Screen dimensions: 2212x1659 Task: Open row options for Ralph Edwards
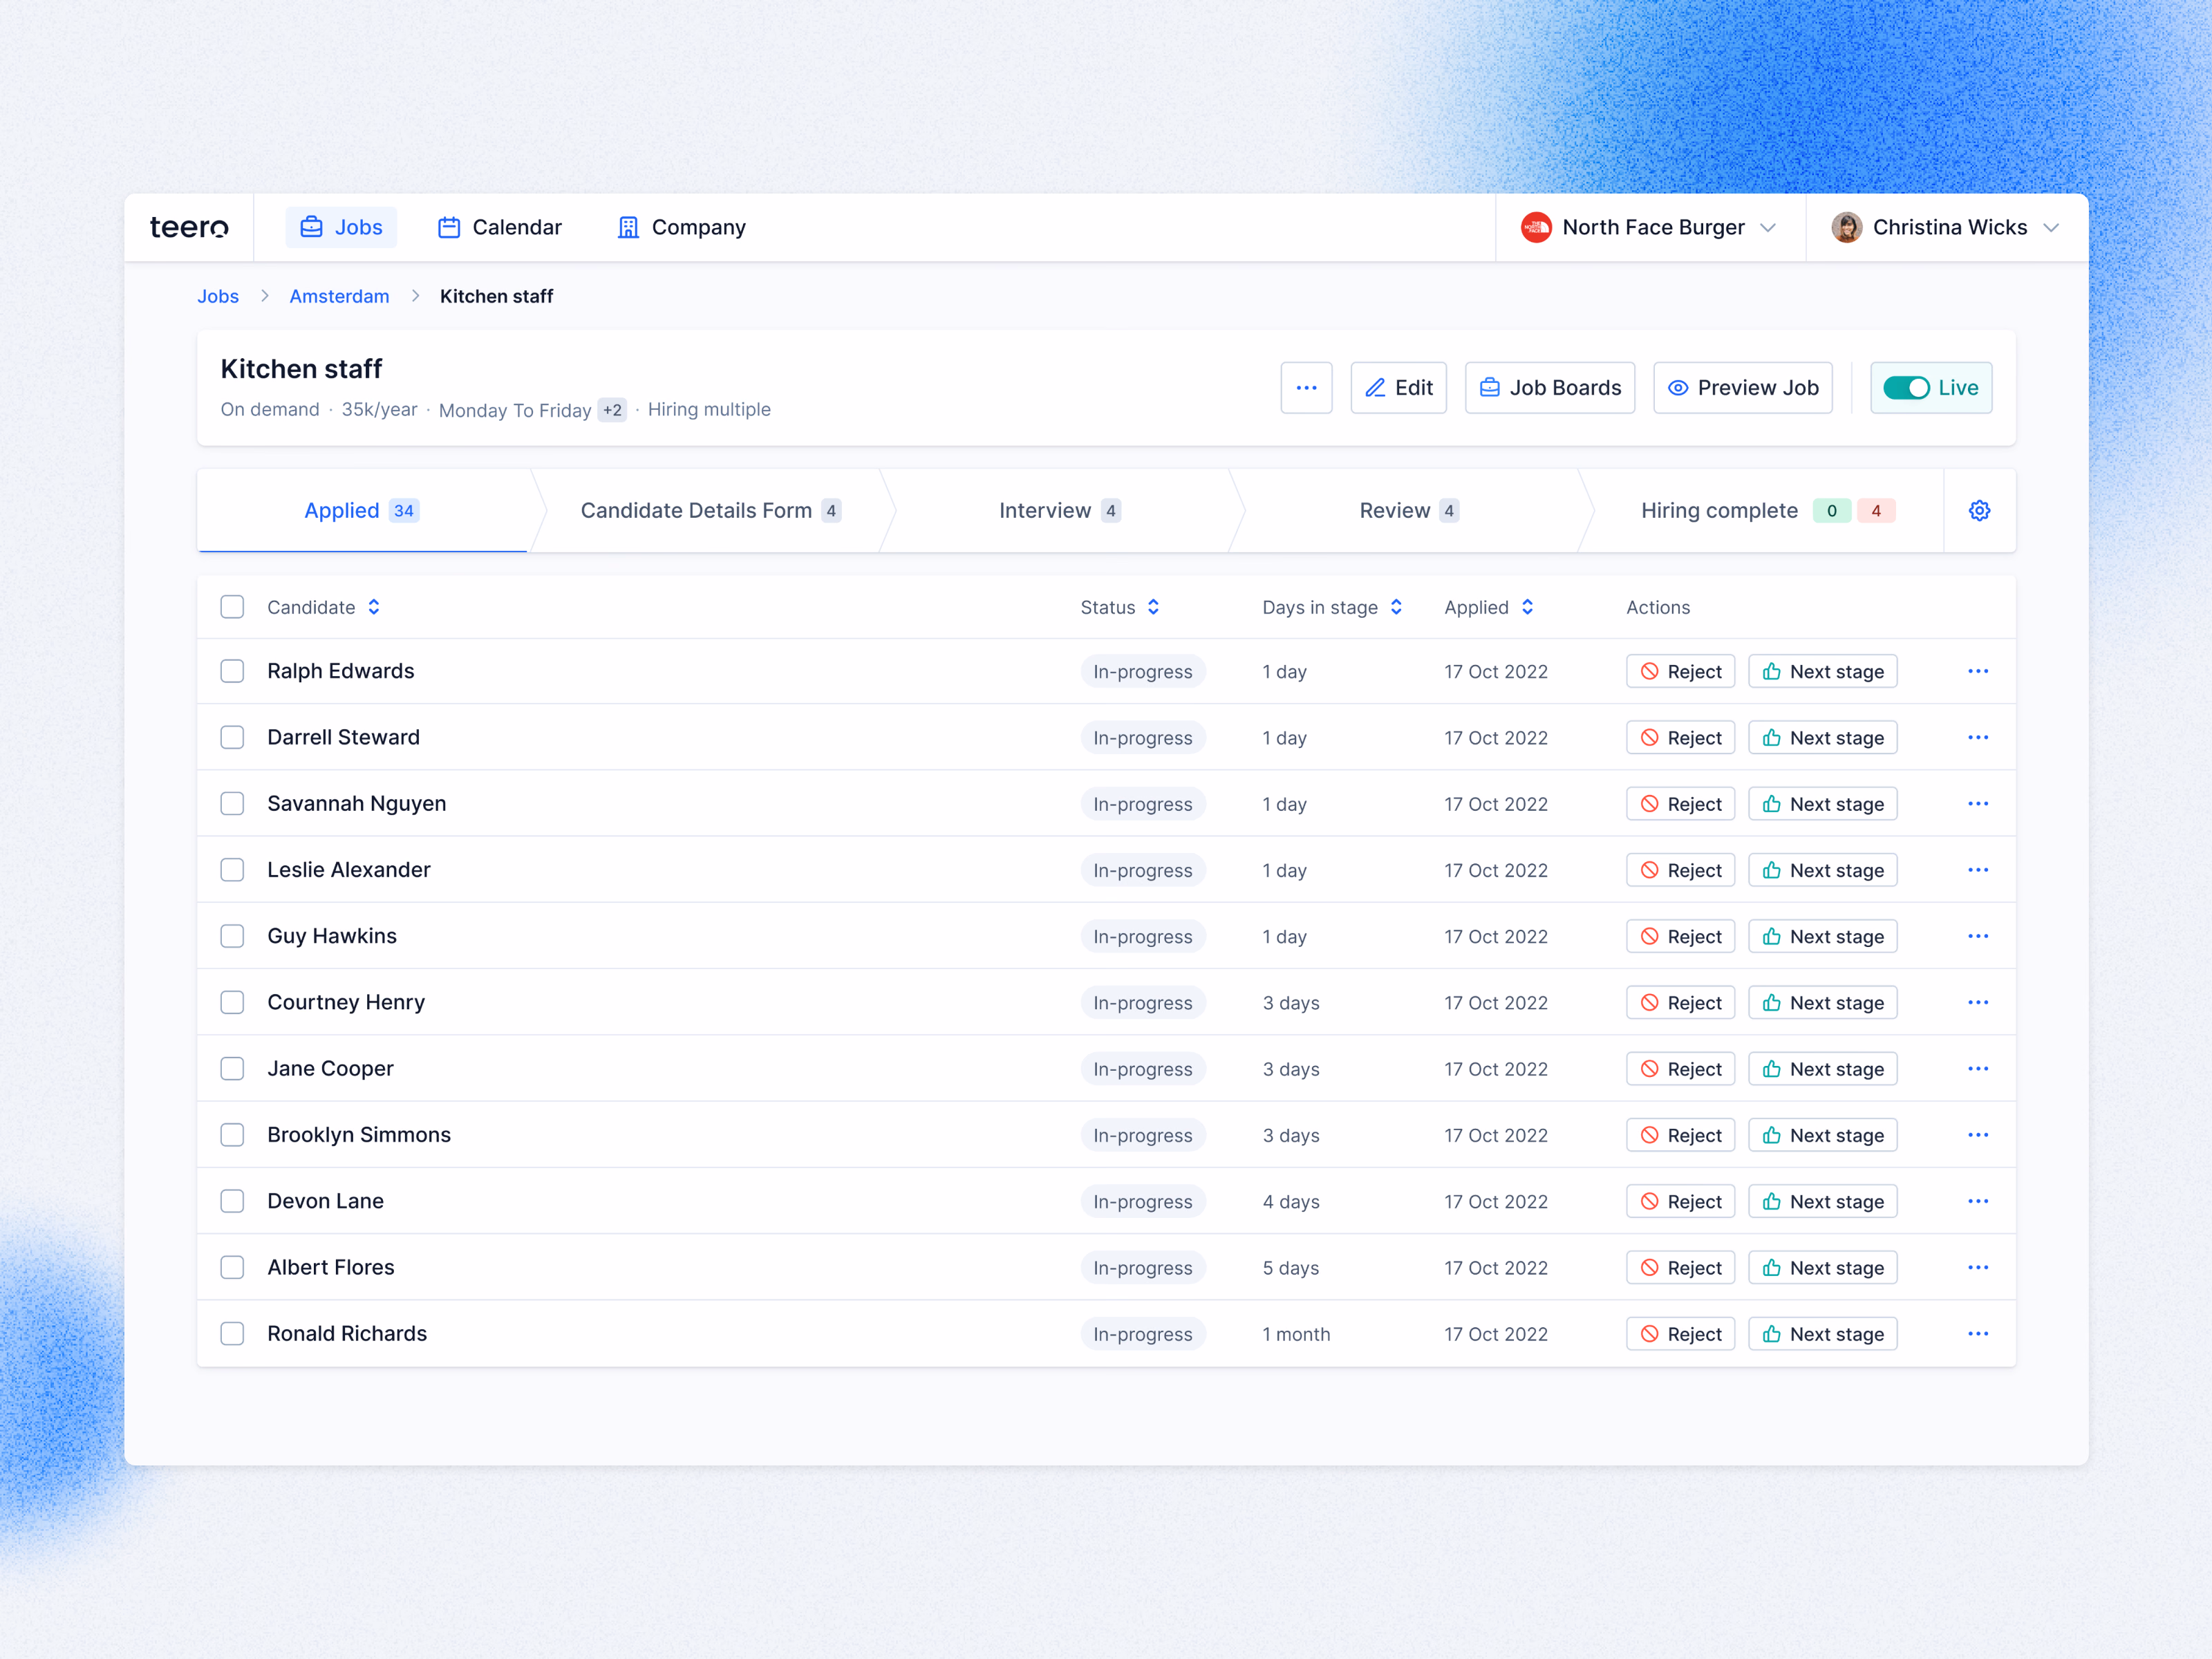[1977, 671]
